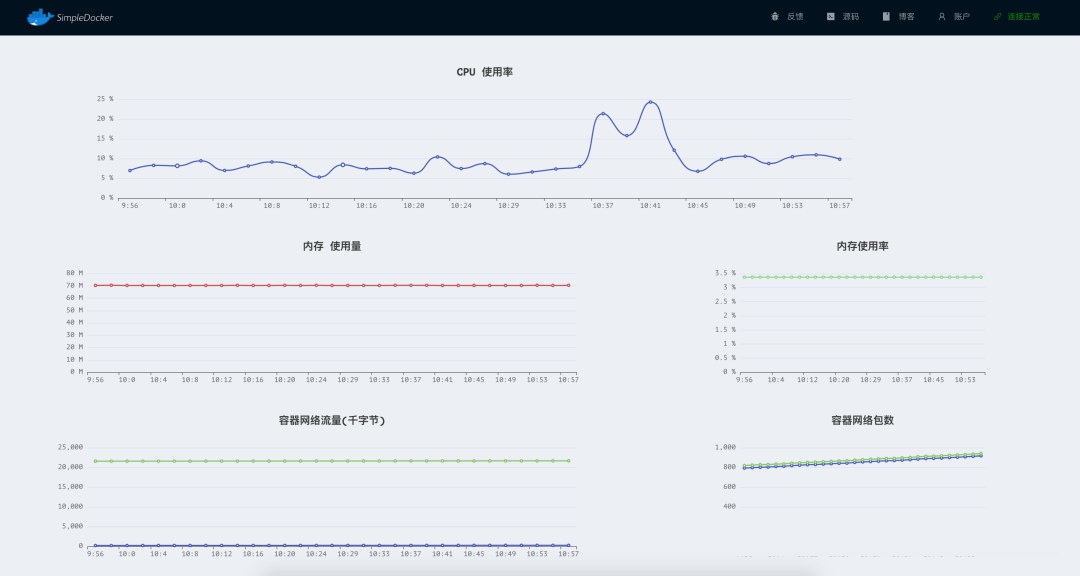
Task: Click the Docker whale logo icon
Action: (39, 17)
